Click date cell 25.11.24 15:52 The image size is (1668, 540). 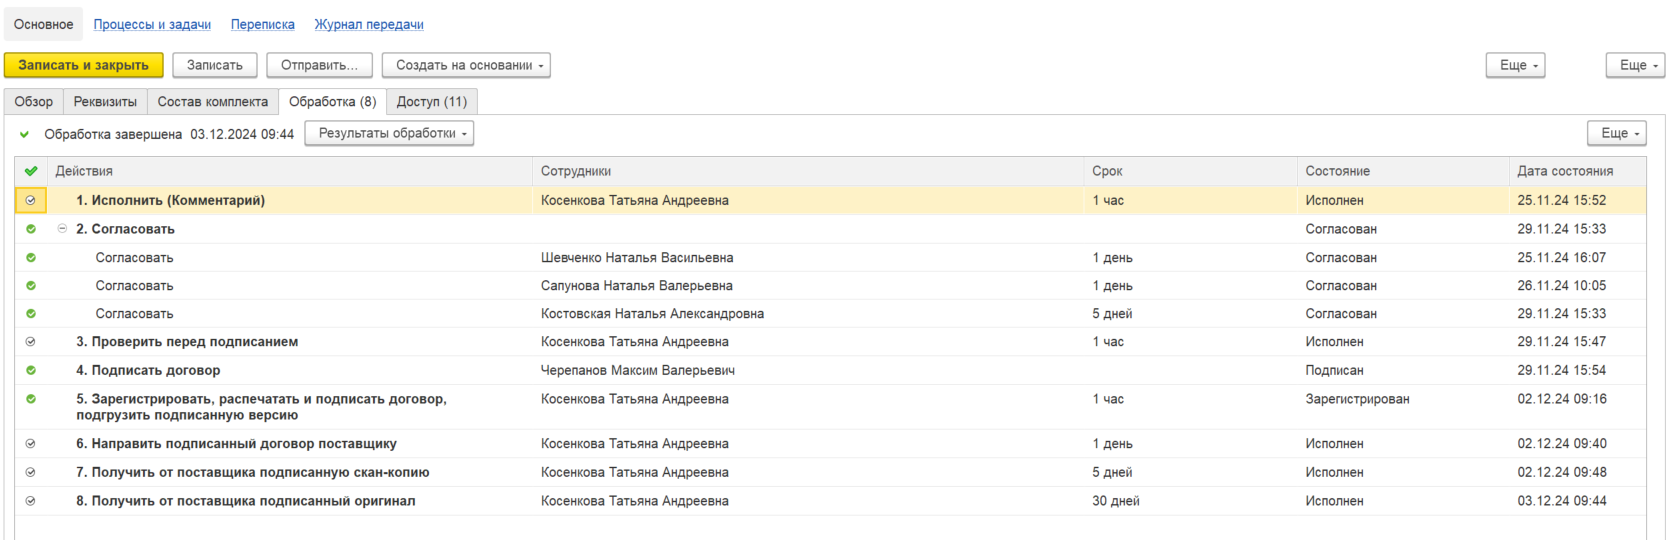pos(1561,200)
